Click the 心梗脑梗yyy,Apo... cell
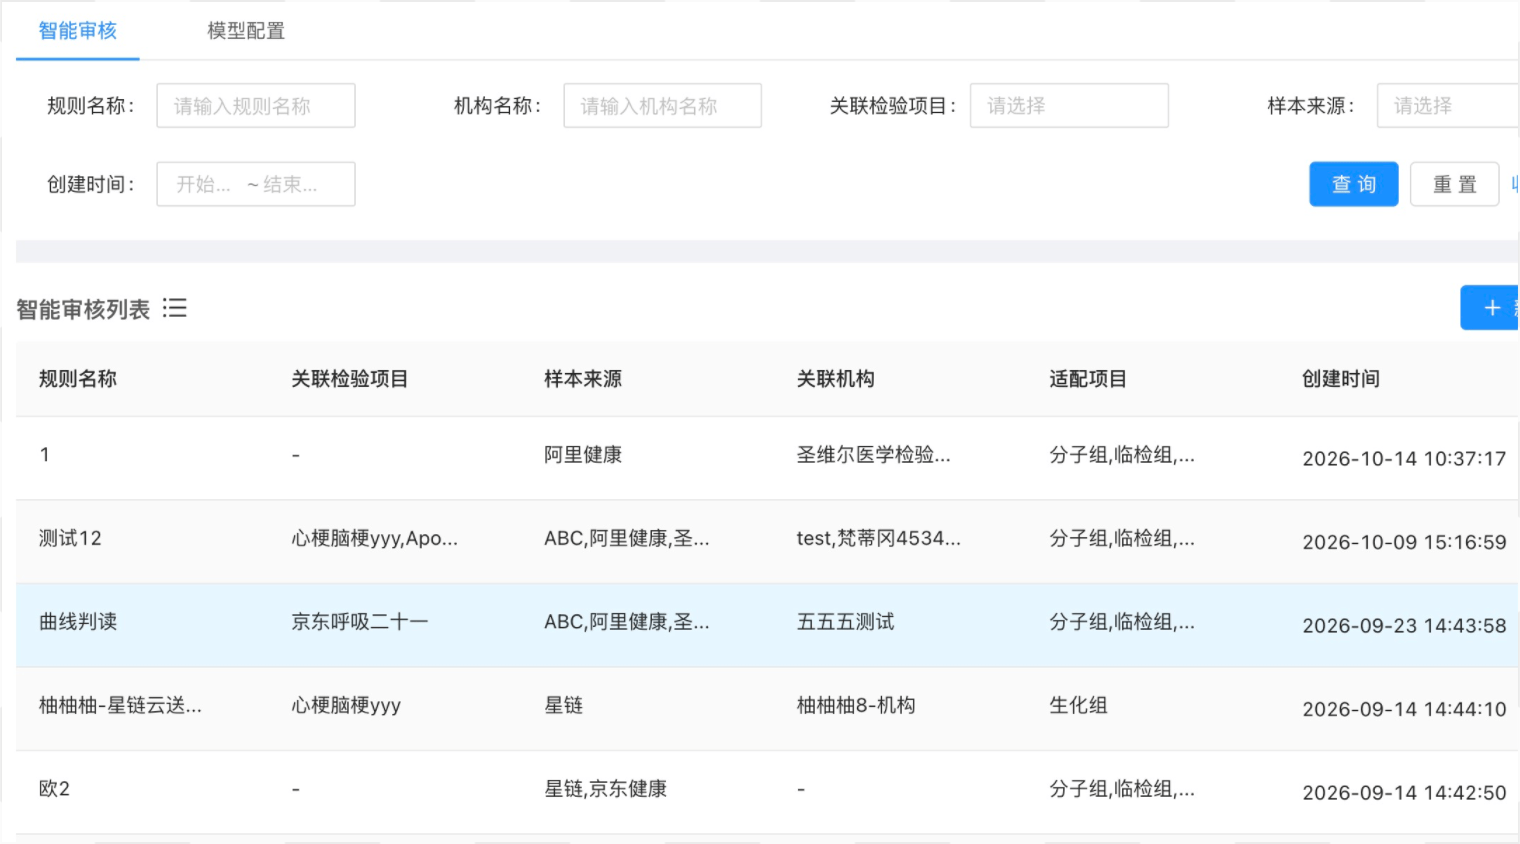The image size is (1520, 844). (x=375, y=539)
